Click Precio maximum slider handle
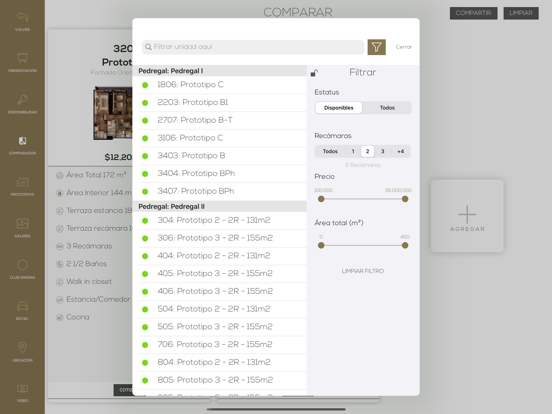Image resolution: width=552 pixels, height=414 pixels. click(405, 199)
